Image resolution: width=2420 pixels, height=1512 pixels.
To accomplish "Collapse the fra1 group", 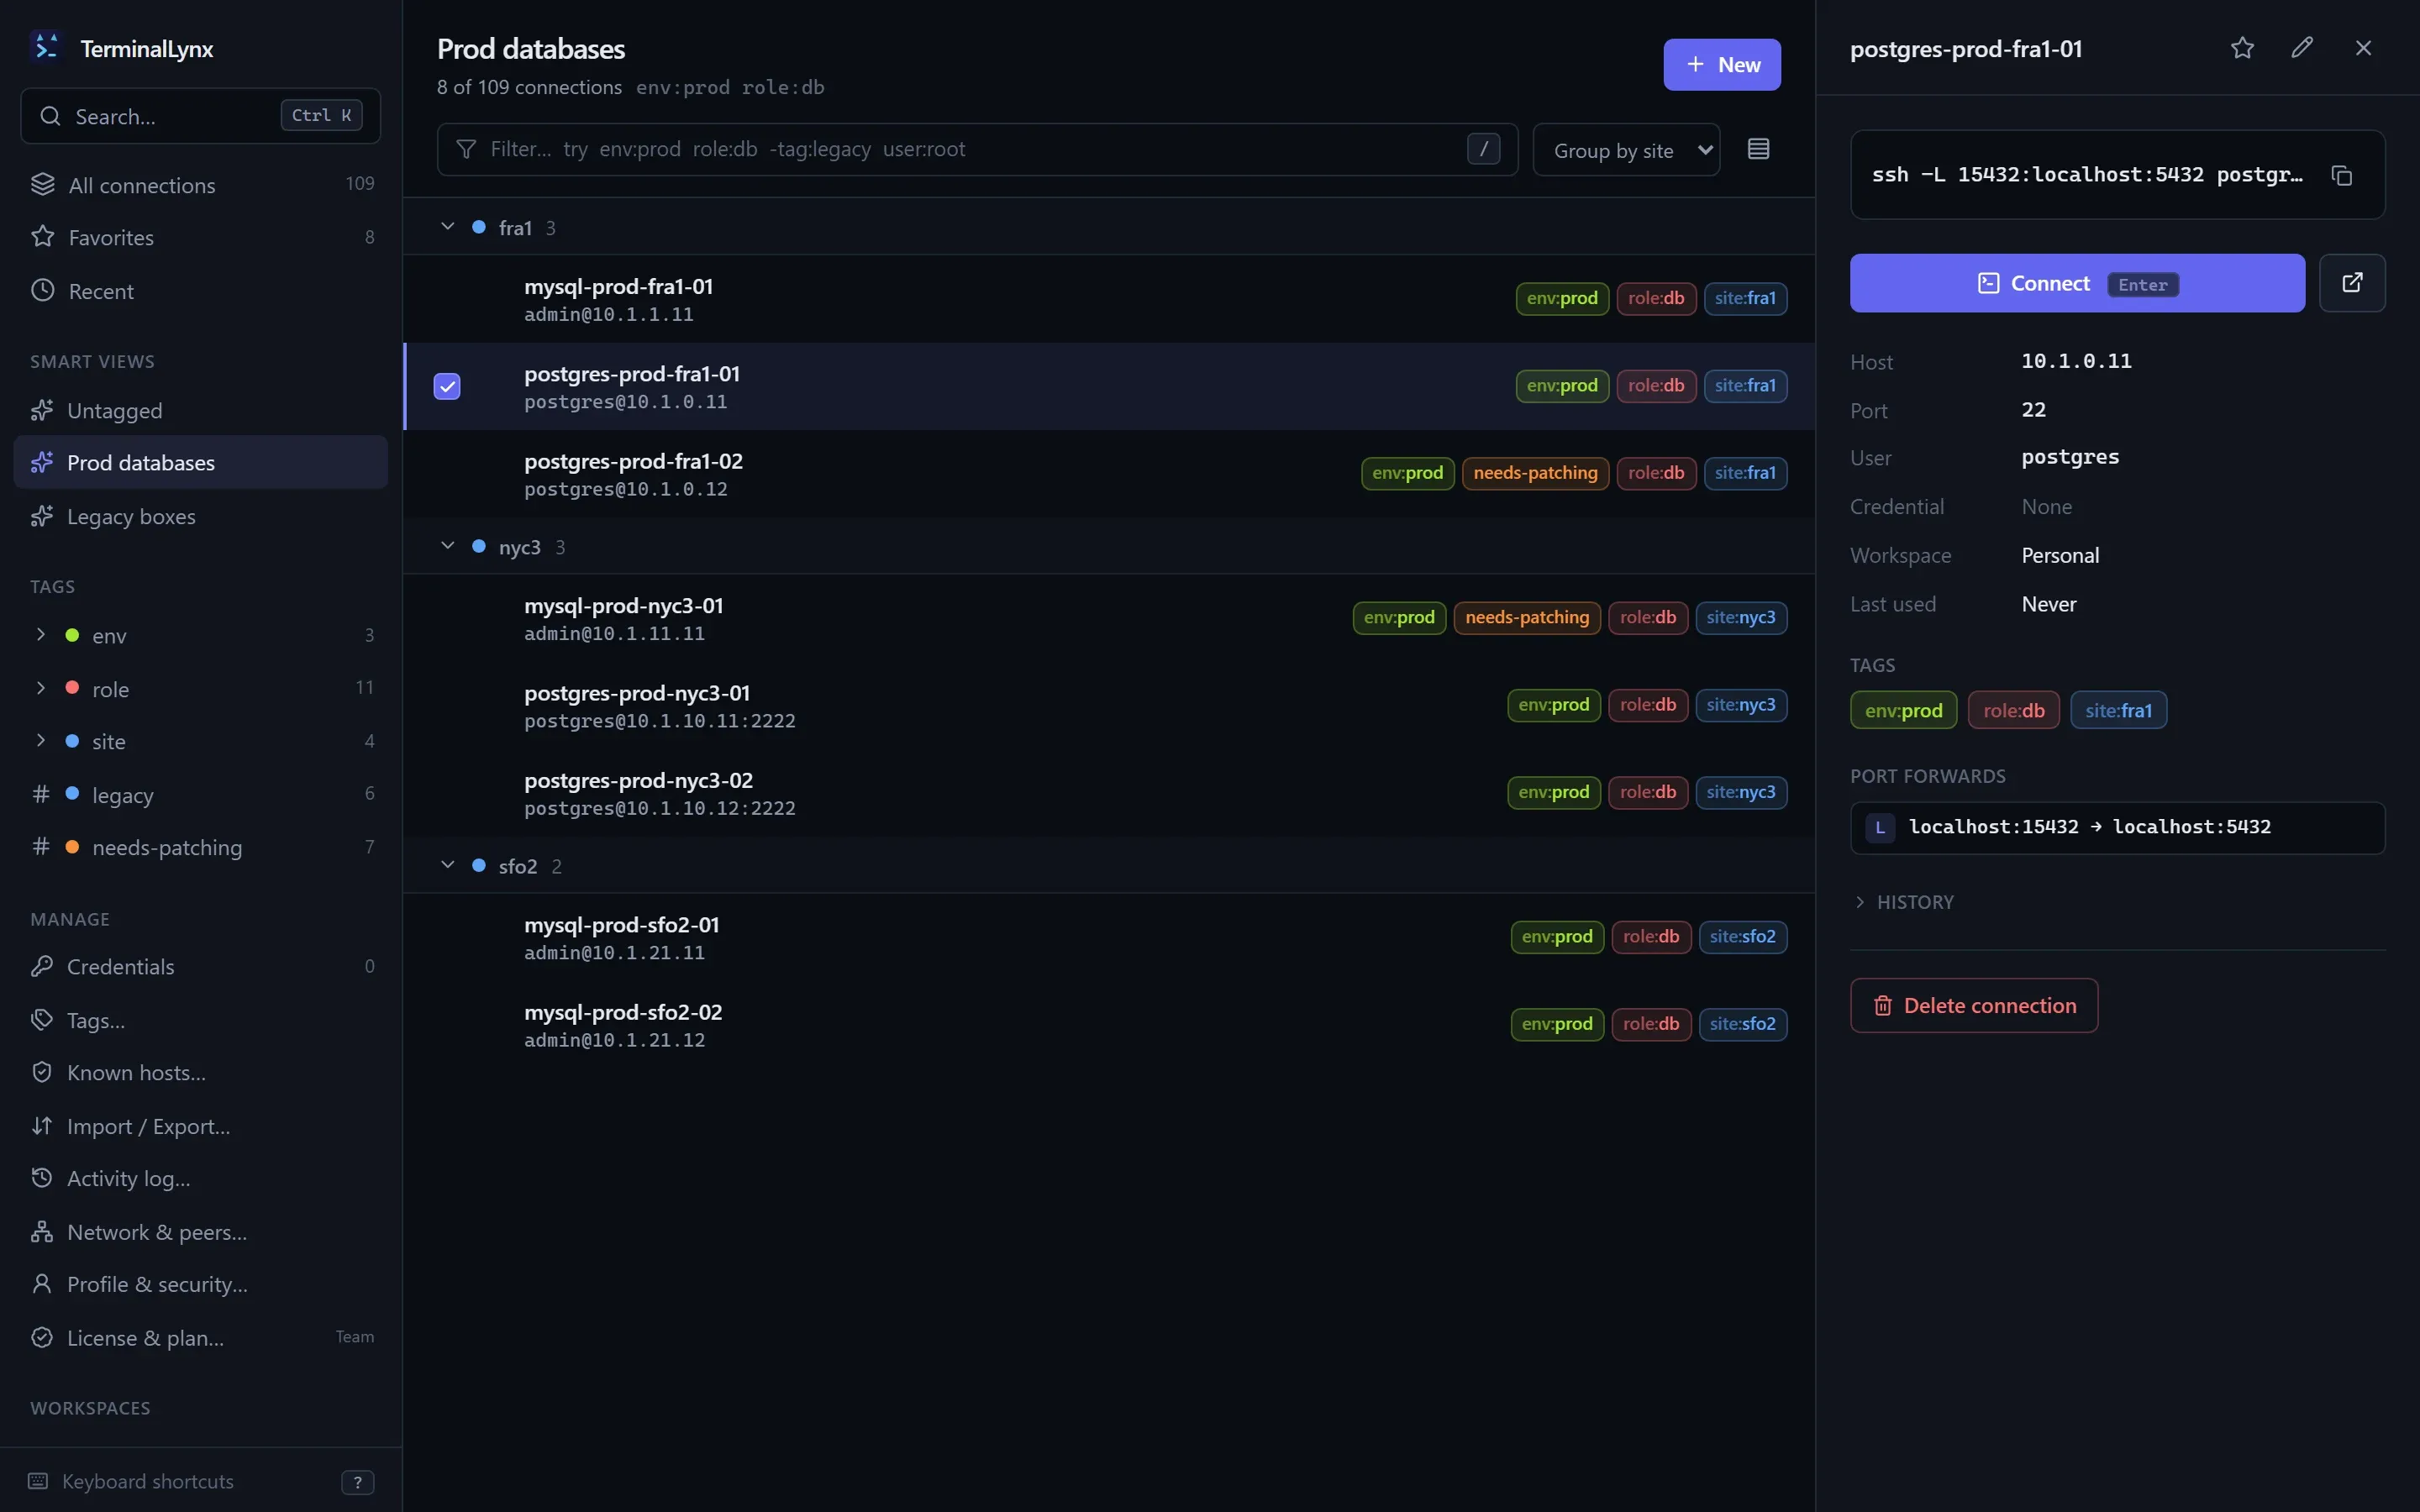I will click(x=447, y=227).
